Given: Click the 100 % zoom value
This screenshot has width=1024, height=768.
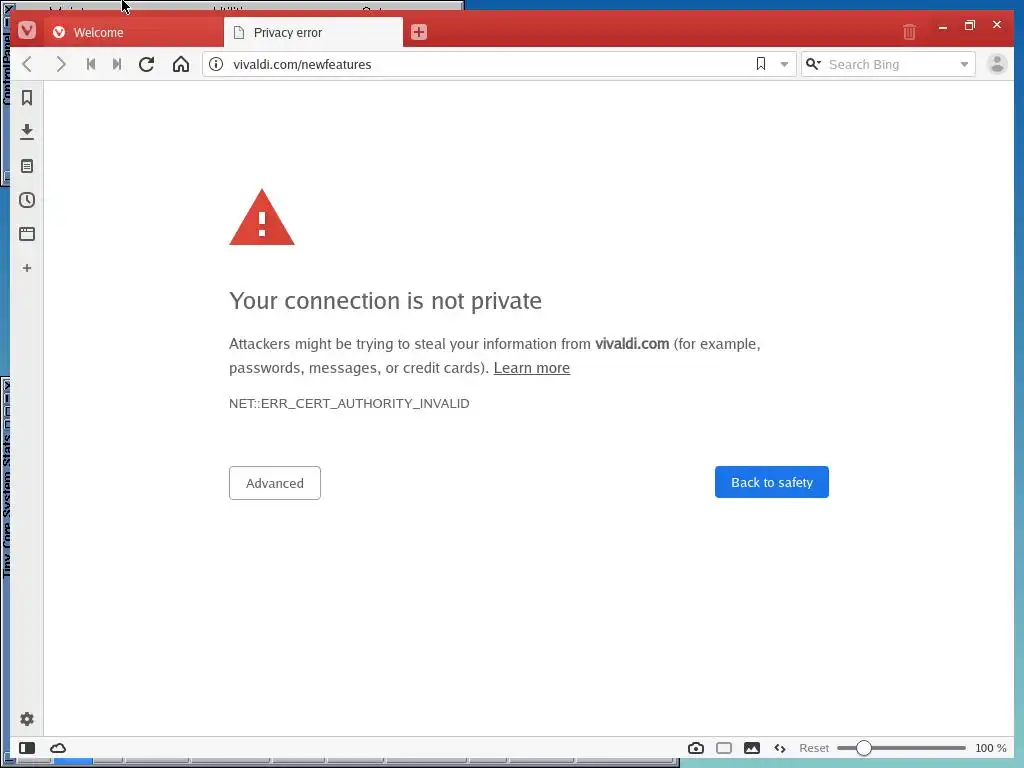Looking at the screenshot, I should pos(991,748).
